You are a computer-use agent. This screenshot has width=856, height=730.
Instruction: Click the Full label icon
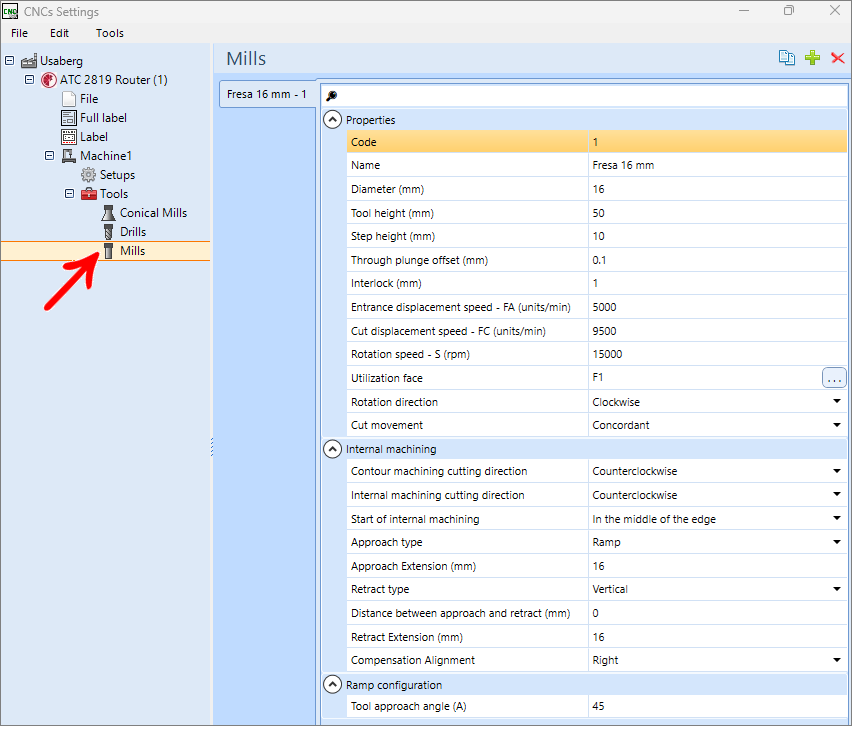[69, 118]
